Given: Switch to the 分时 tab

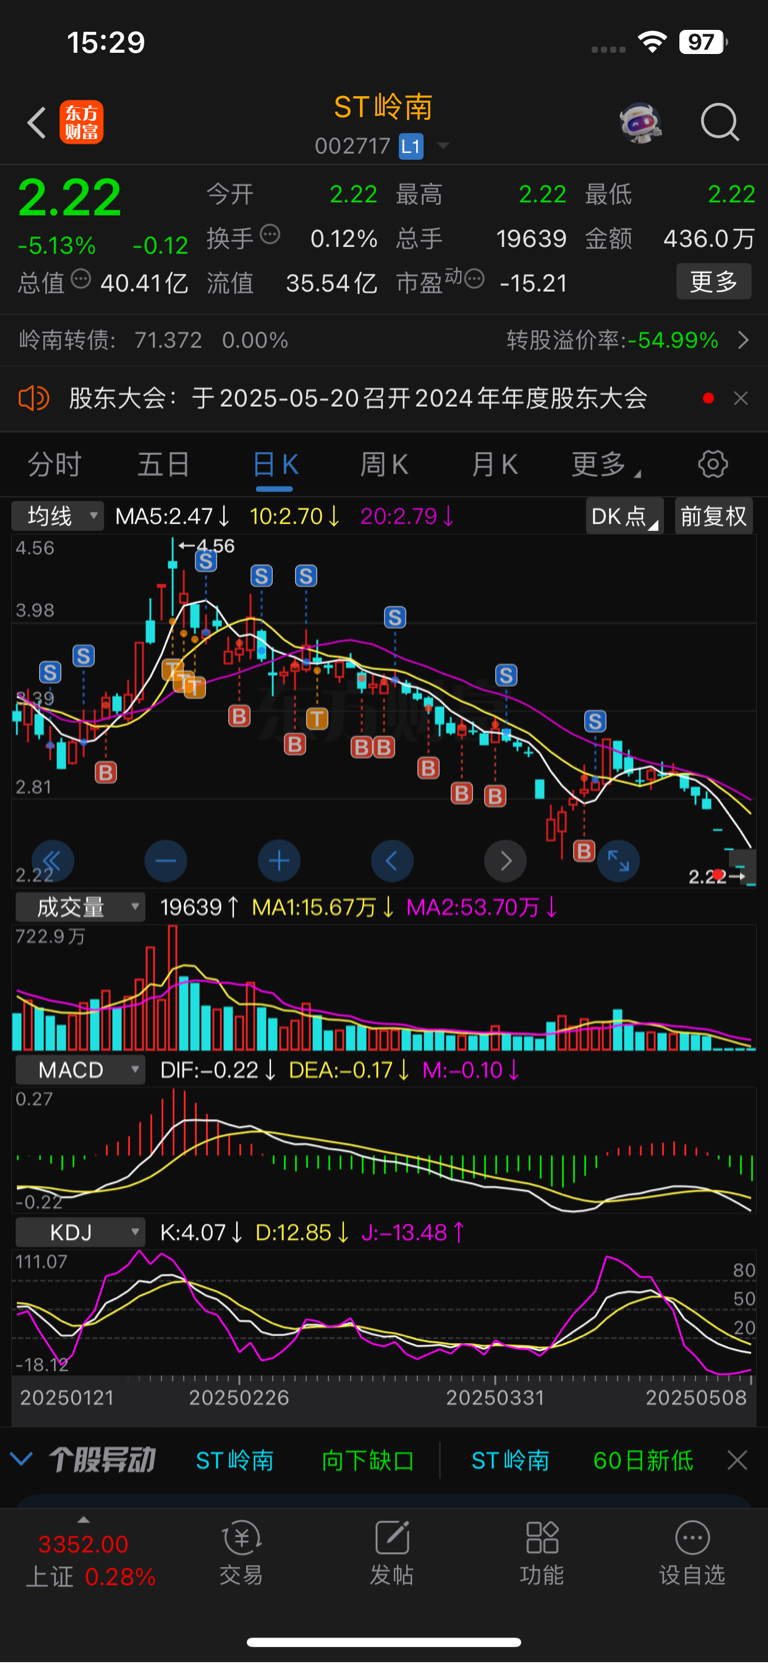Looking at the screenshot, I should click(54, 464).
